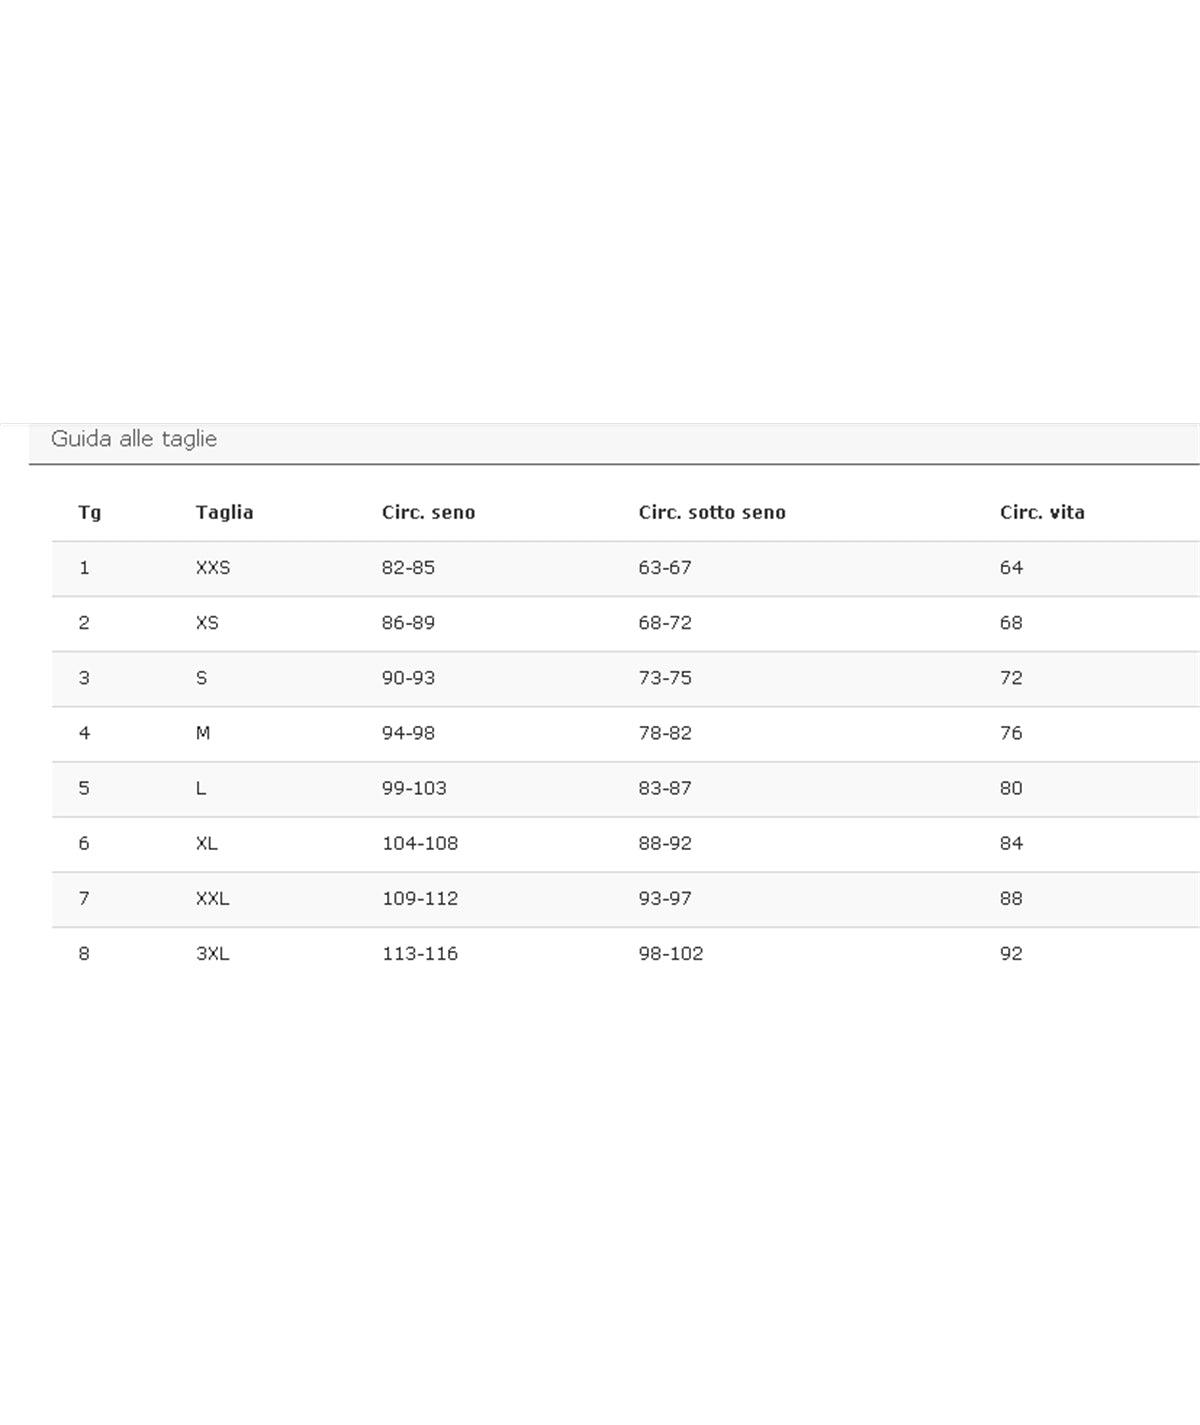The width and height of the screenshot is (1200, 1425).
Task: Click the Guida alle taglie heading
Action: coord(134,439)
